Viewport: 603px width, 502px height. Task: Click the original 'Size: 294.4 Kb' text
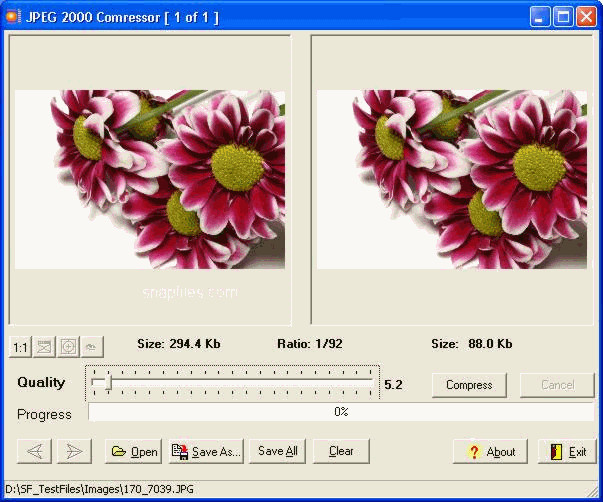point(179,344)
